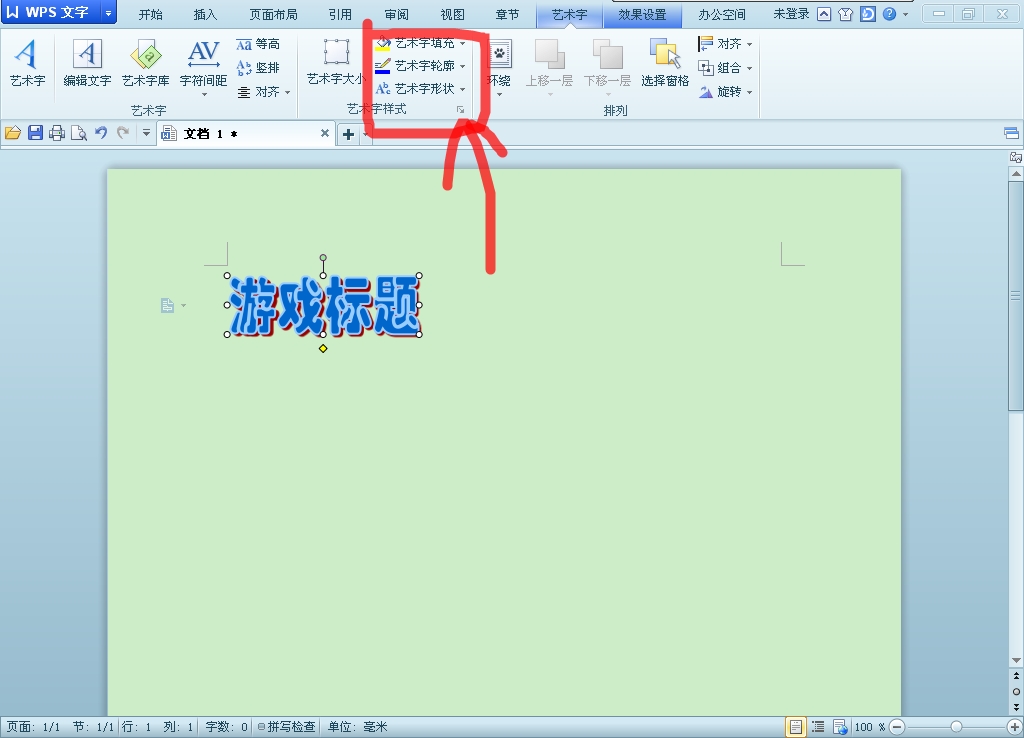This screenshot has width=1024, height=738.
Task: Click the blue refresh-style icon near help
Action: pyautogui.click(x=867, y=14)
